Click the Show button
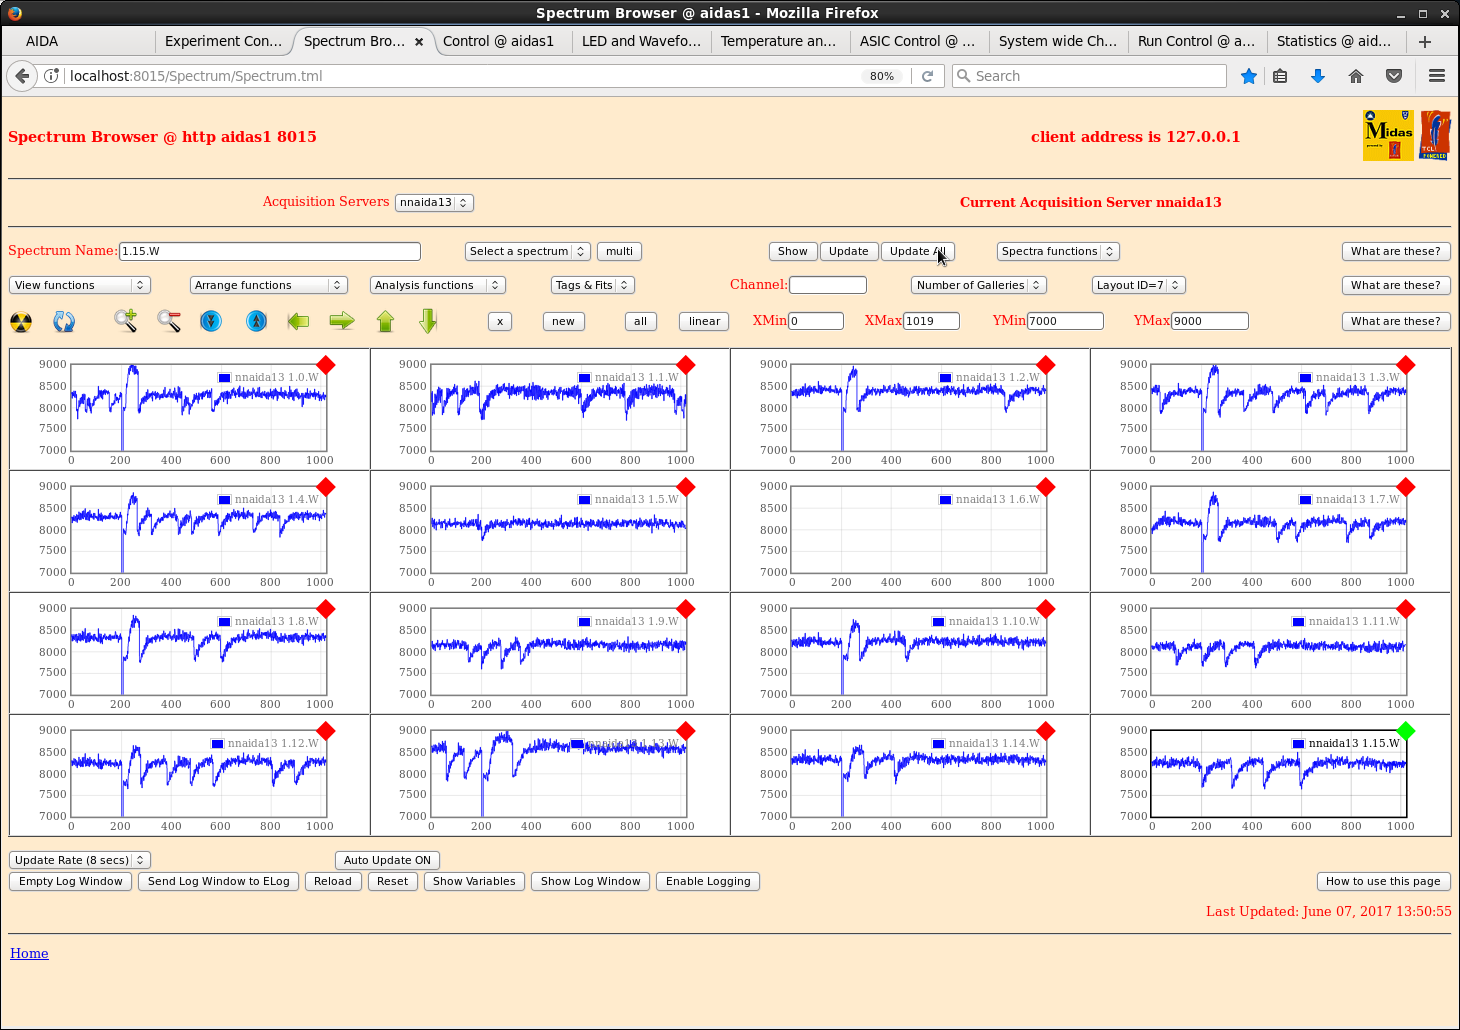 coord(793,251)
